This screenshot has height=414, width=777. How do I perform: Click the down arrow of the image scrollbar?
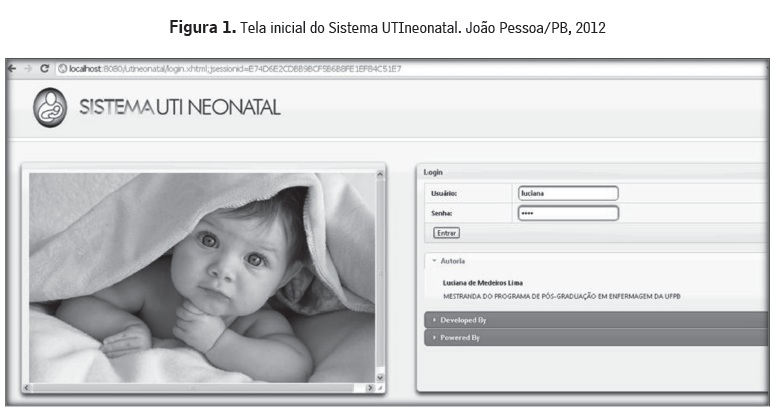pyautogui.click(x=380, y=378)
